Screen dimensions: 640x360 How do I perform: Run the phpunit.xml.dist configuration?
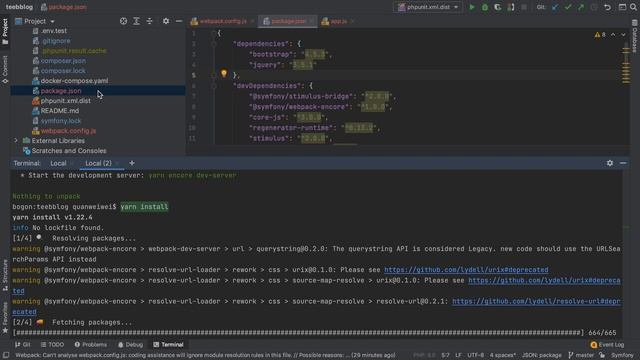[472, 7]
